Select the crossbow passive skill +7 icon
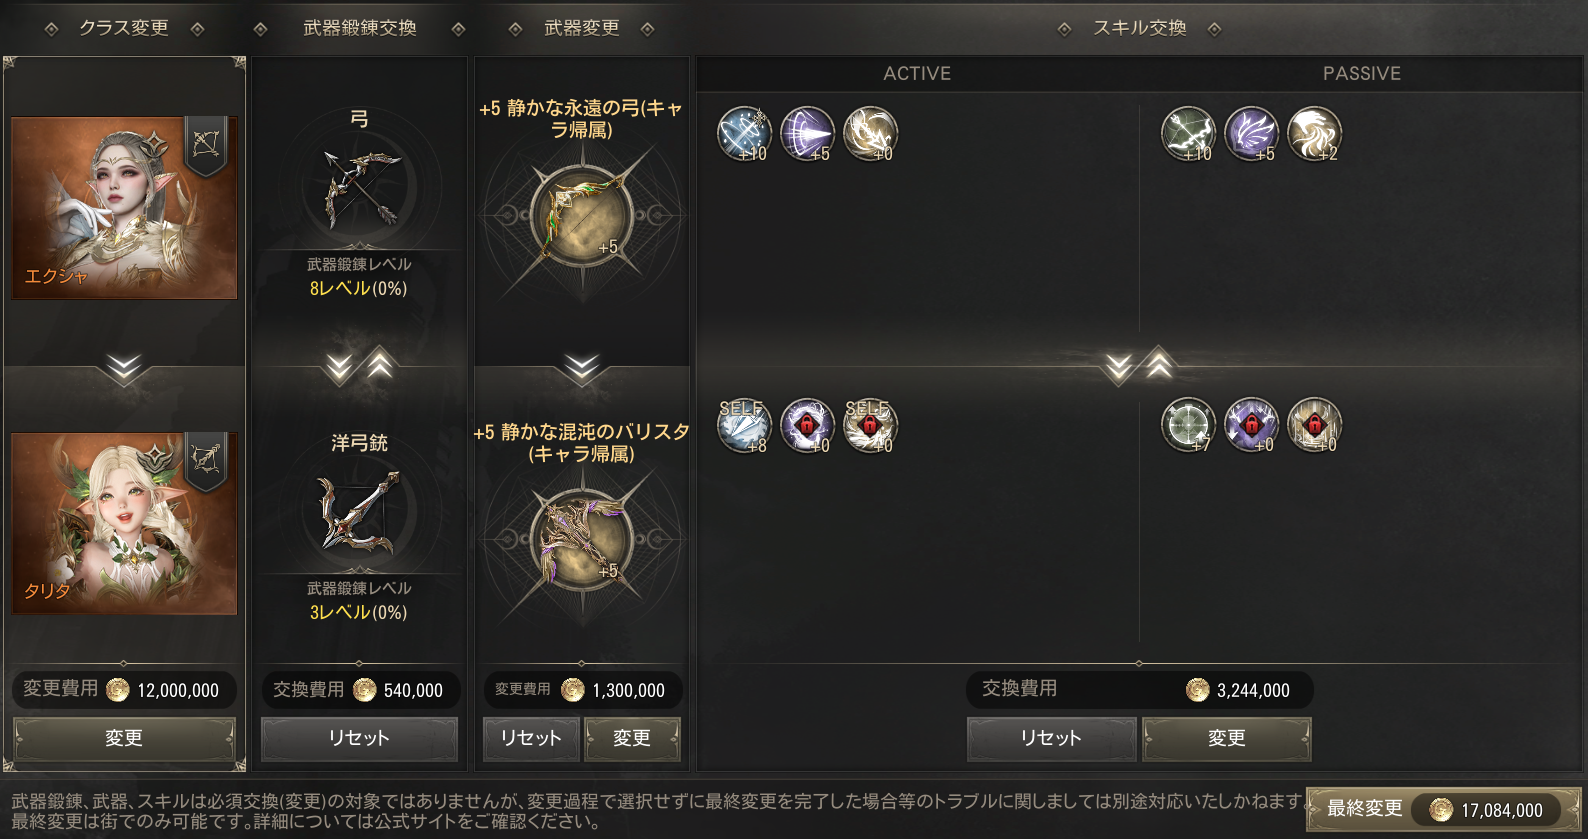1588x839 pixels. coord(1188,425)
